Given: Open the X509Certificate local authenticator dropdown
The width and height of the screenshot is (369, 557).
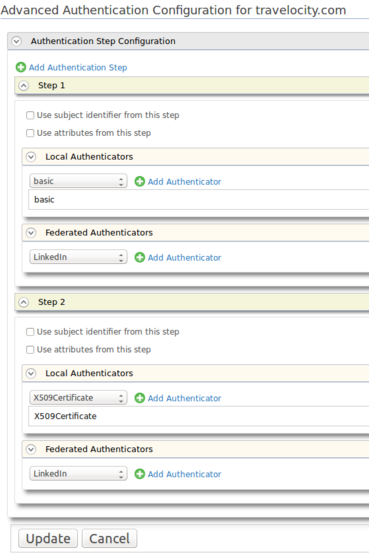Looking at the screenshot, I should 78,398.
